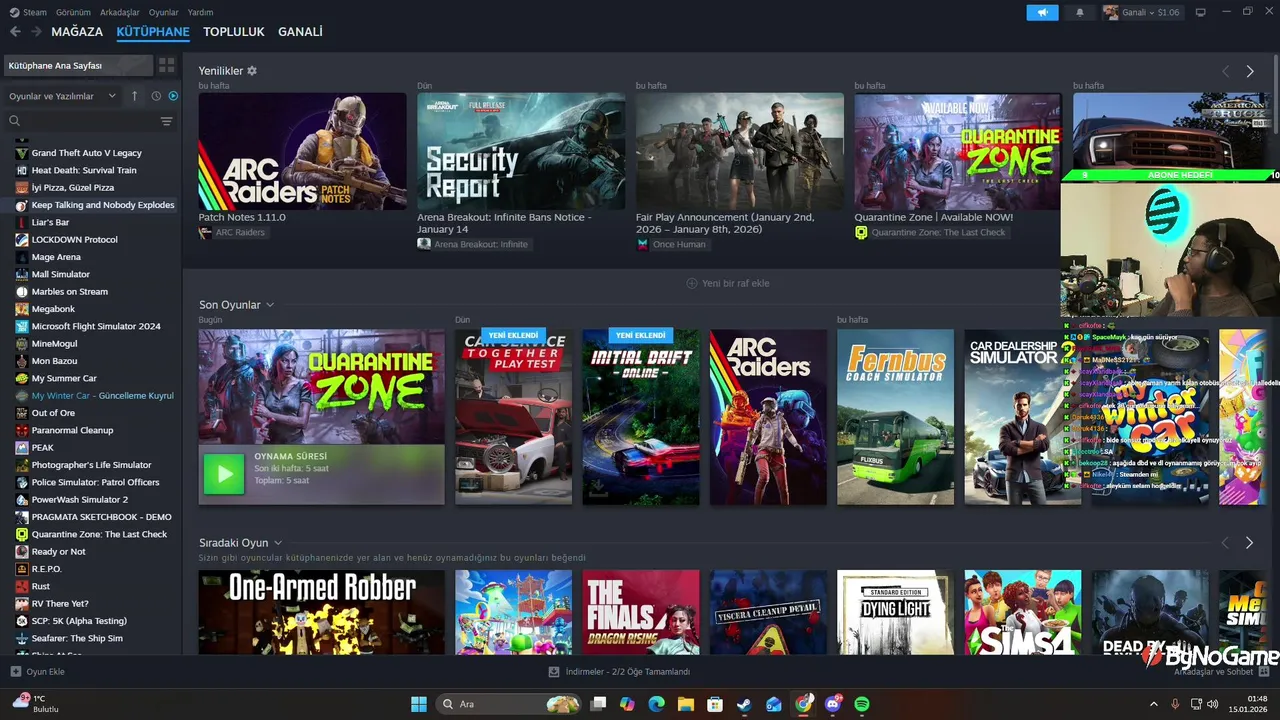
Task: Switch to Big Picture mode icon
Action: coord(1201,12)
